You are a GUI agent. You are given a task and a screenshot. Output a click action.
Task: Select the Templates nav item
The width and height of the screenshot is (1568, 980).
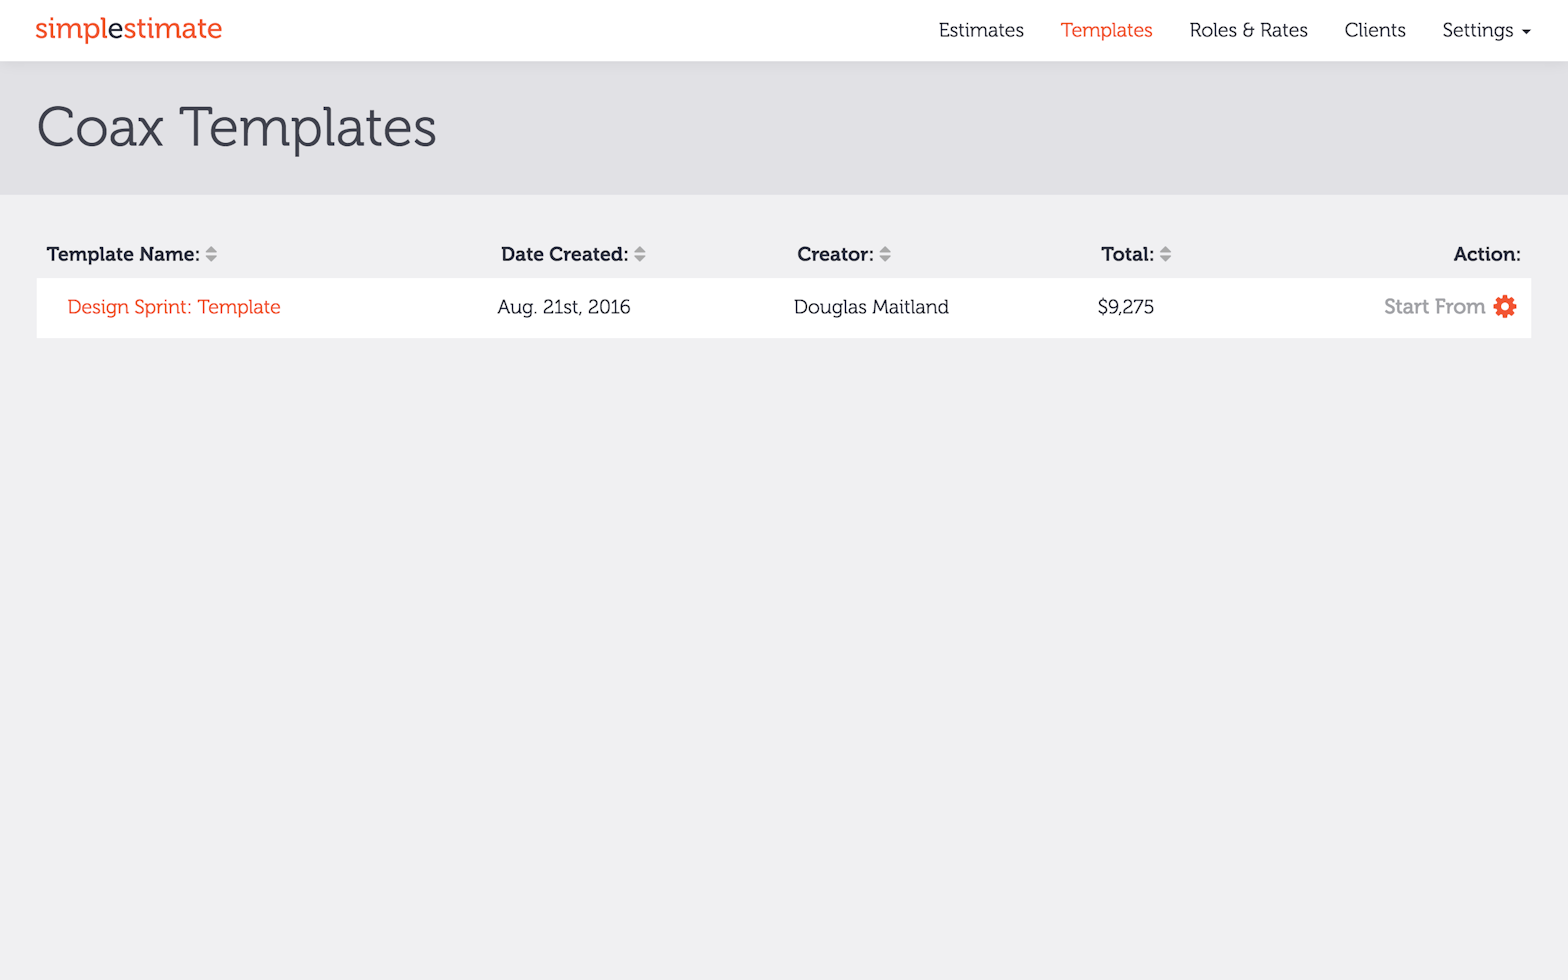1106,30
